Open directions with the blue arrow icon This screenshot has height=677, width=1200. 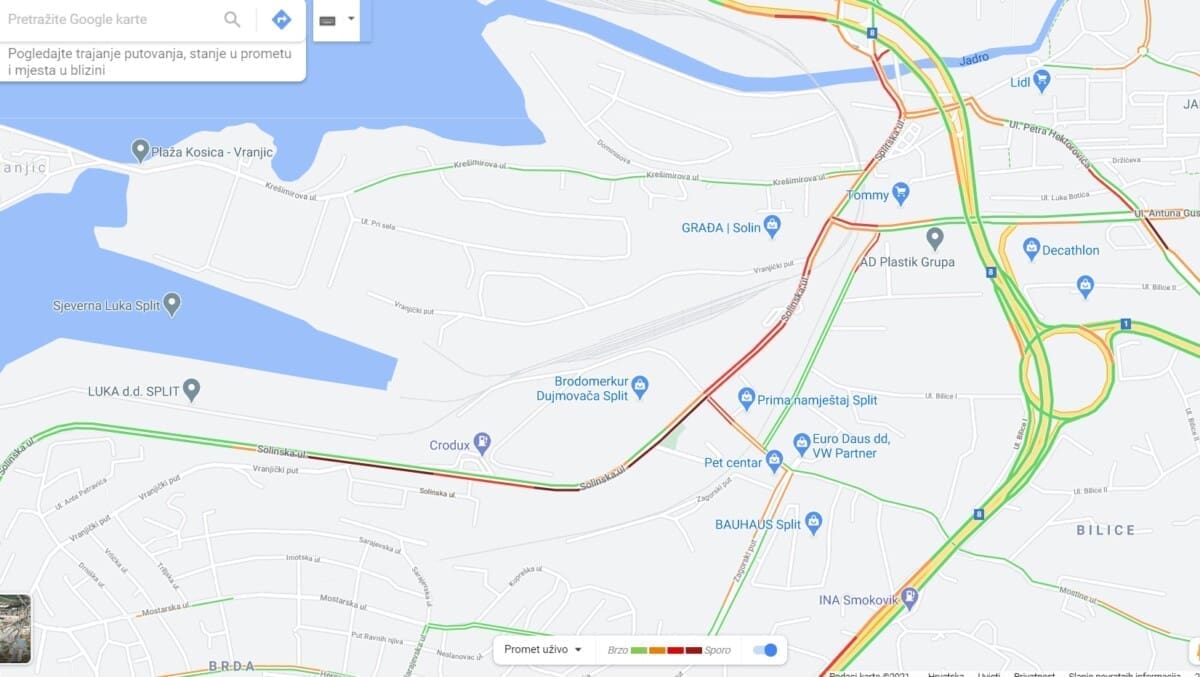pos(282,19)
